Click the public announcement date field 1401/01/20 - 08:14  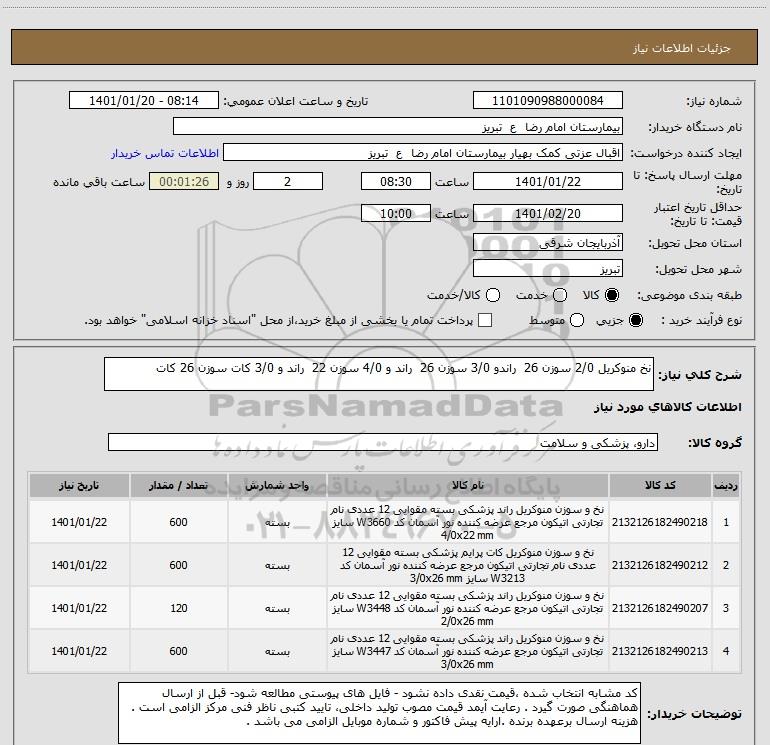[x=144, y=101]
